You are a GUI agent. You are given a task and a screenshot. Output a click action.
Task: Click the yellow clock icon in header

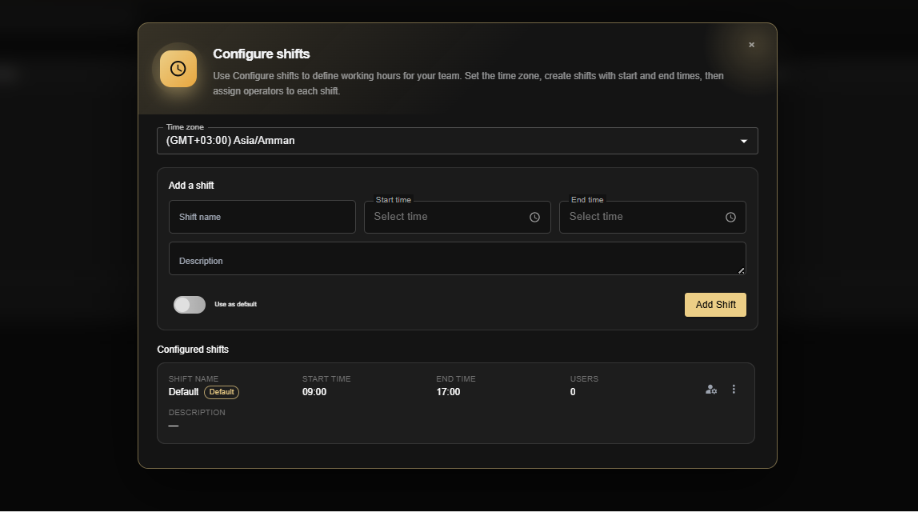click(x=178, y=68)
